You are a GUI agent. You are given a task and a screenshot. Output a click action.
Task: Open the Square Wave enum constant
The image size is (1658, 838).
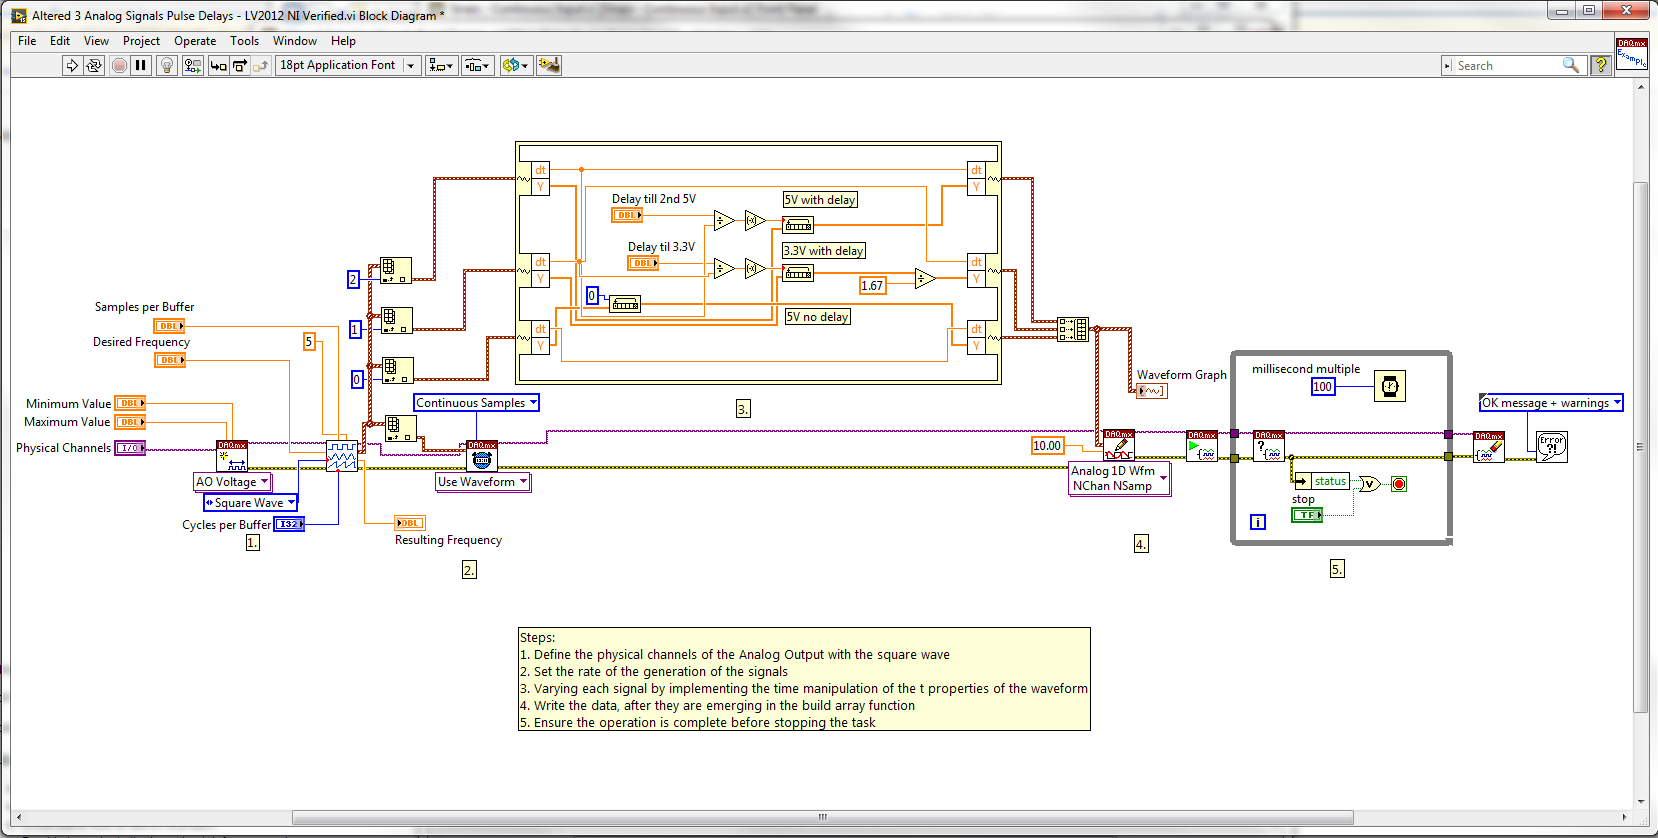(x=250, y=503)
